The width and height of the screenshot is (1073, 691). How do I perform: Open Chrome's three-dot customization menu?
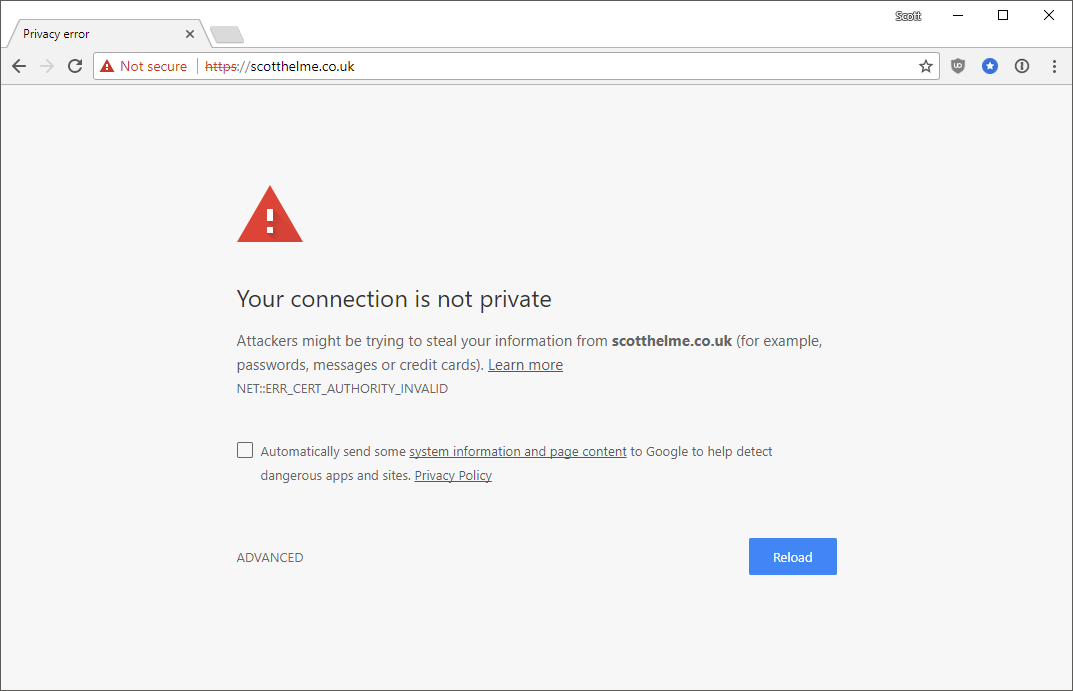pos(1053,66)
